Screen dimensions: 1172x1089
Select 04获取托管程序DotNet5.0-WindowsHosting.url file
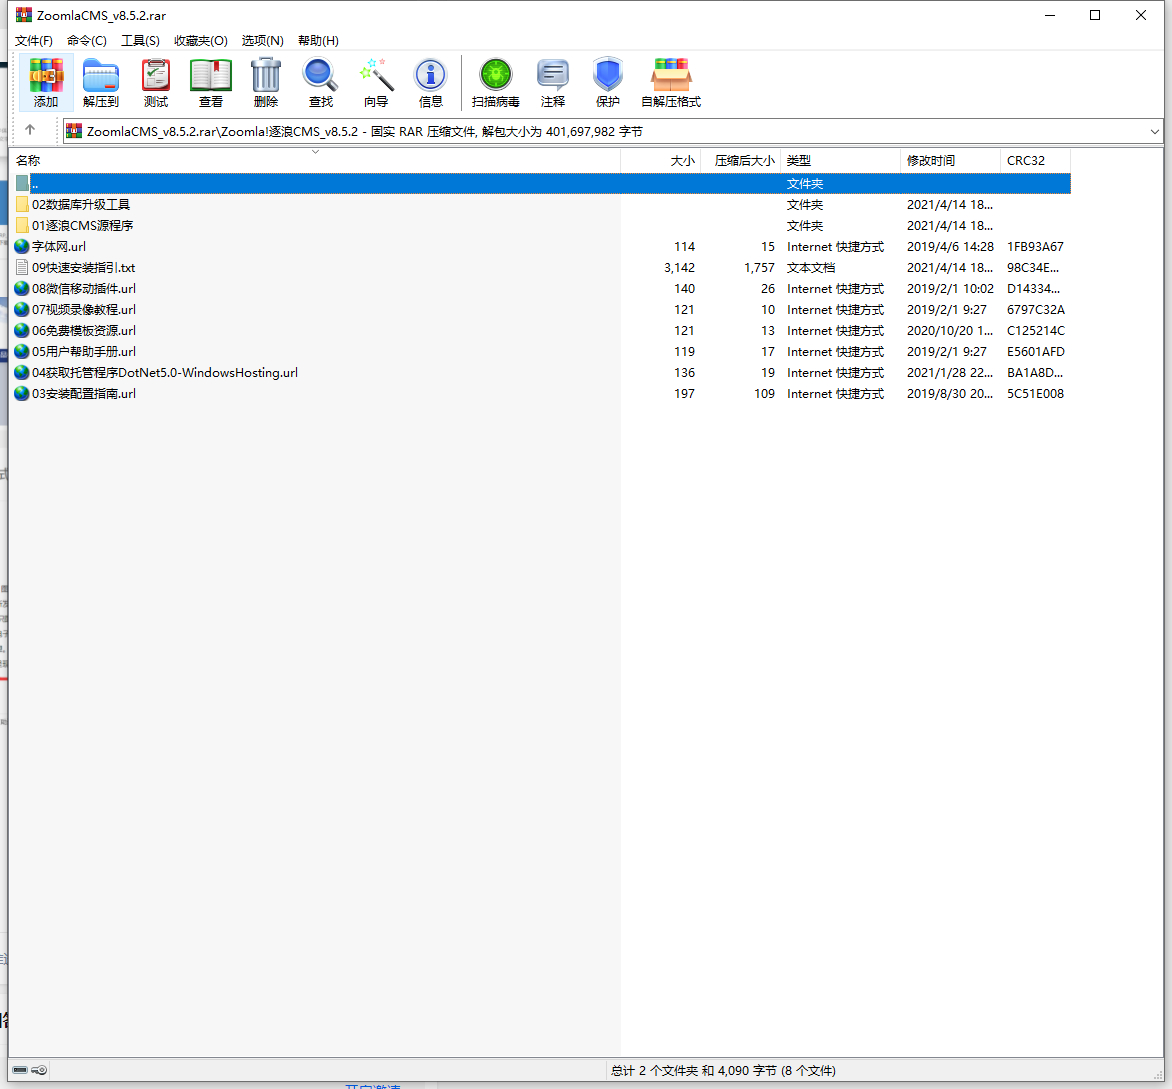(x=164, y=372)
